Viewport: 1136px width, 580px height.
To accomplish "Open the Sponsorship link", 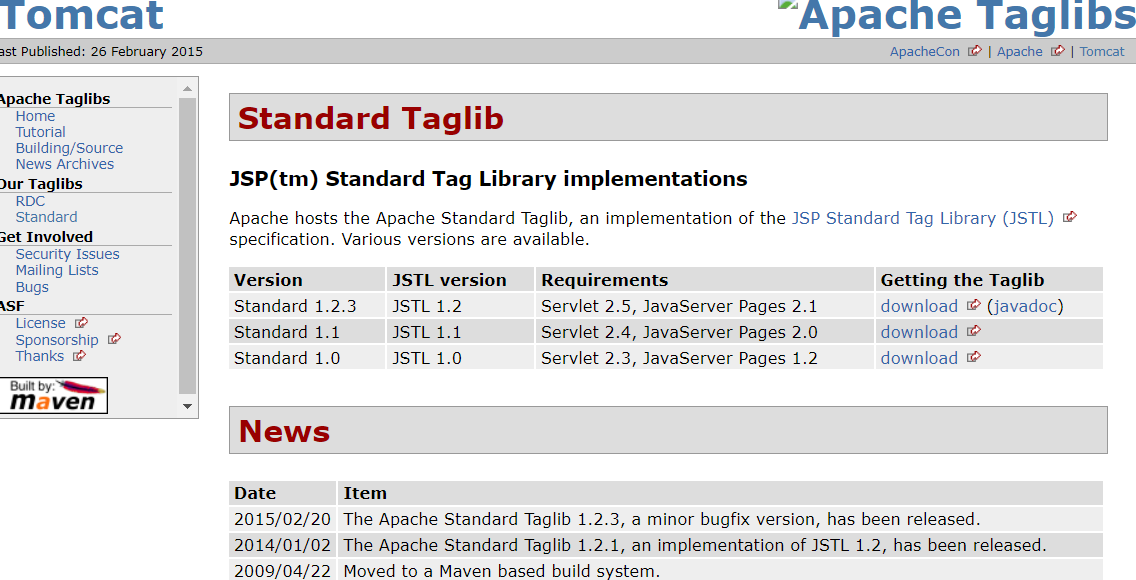I will click(57, 340).
